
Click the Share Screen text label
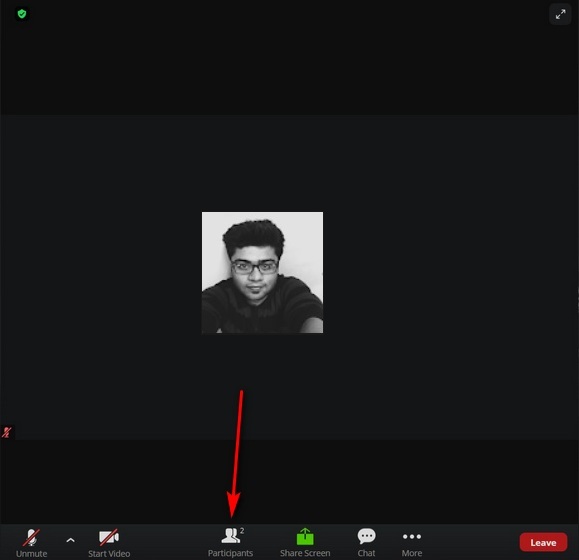coord(305,553)
